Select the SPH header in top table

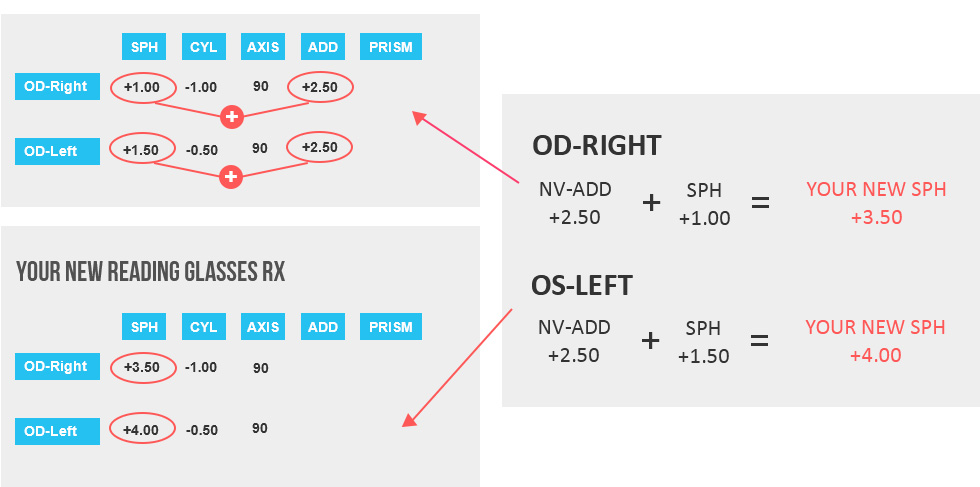[144, 47]
